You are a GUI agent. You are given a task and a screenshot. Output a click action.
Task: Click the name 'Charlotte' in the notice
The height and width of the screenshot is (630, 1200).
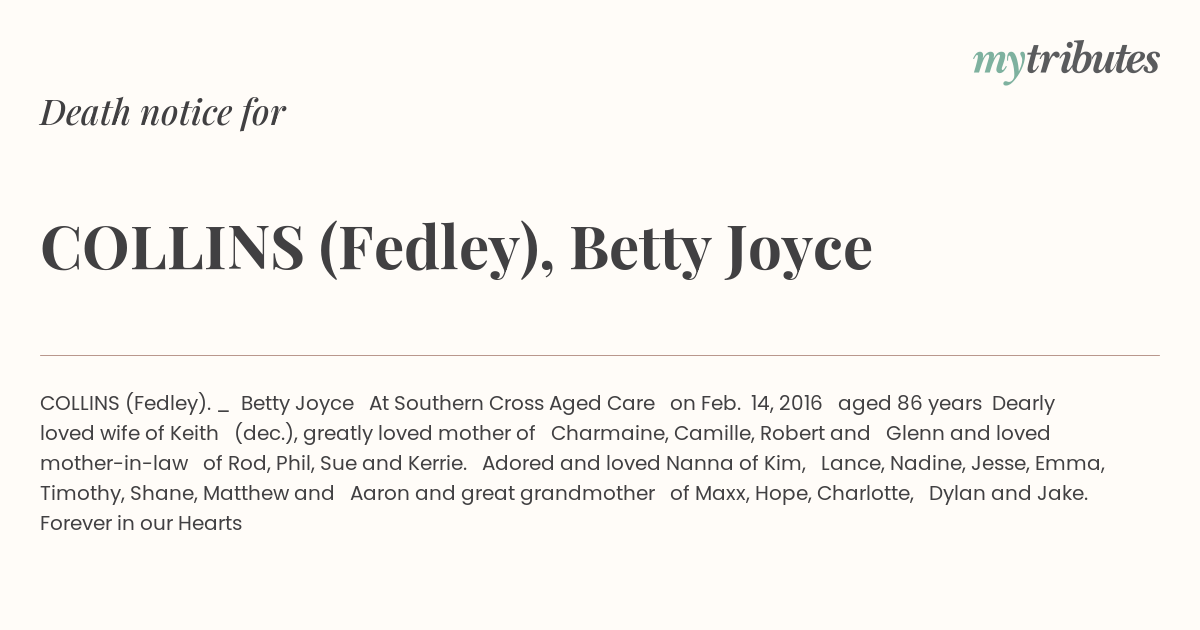coord(866,493)
